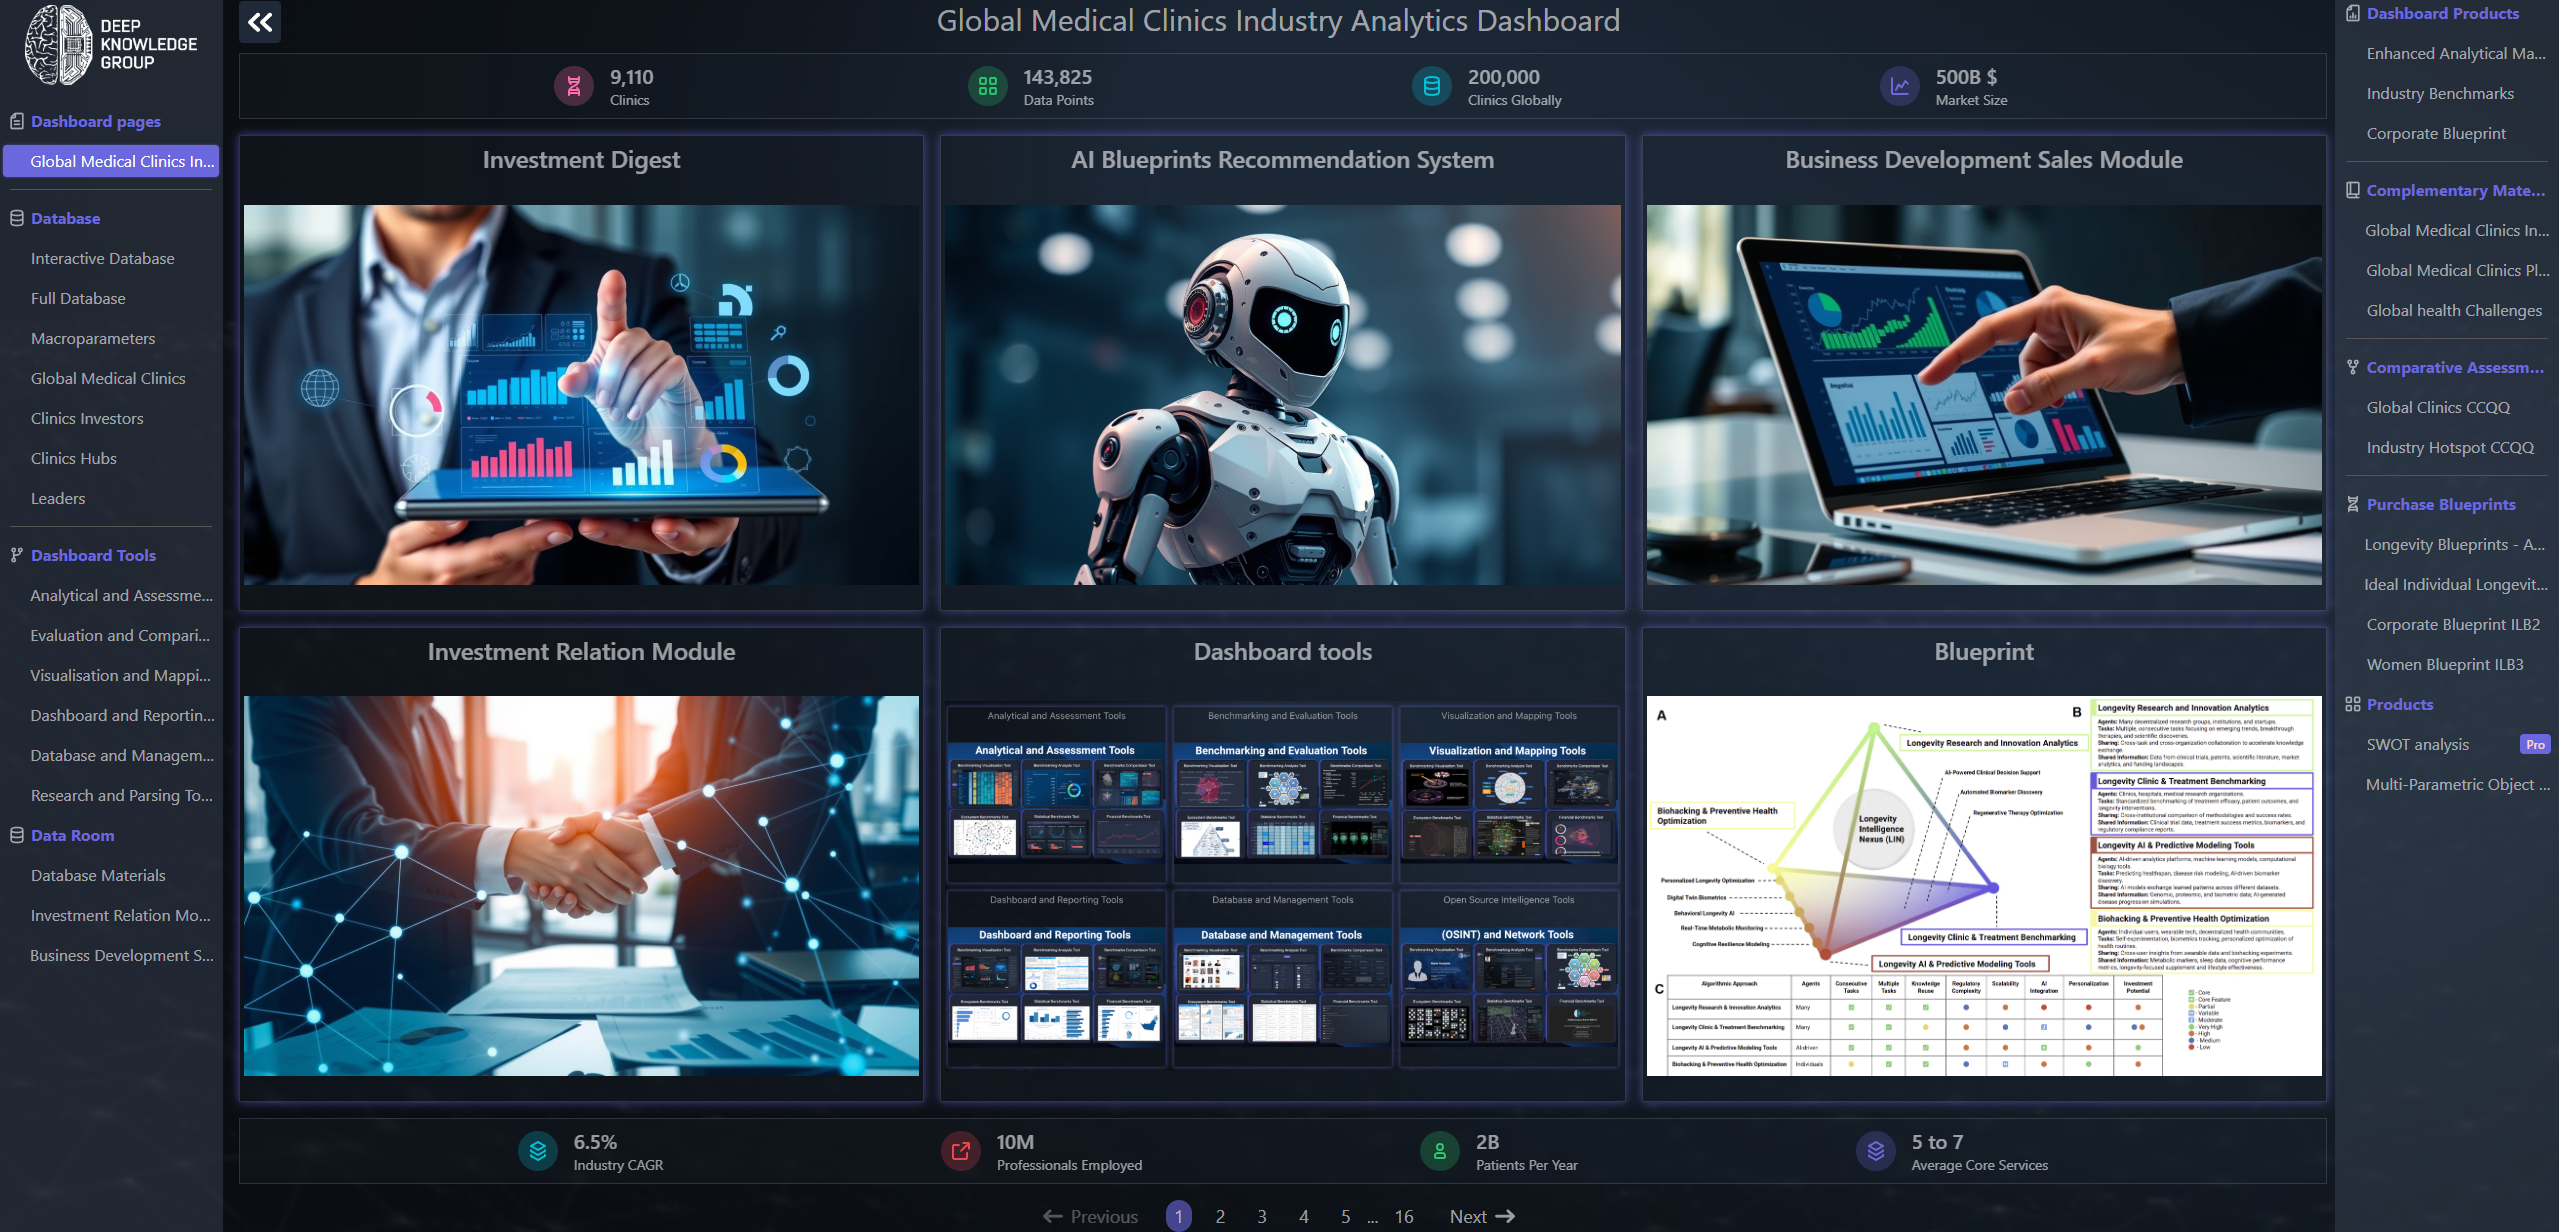Collapse sidebar with double-chevron icon

pyautogui.click(x=260, y=22)
